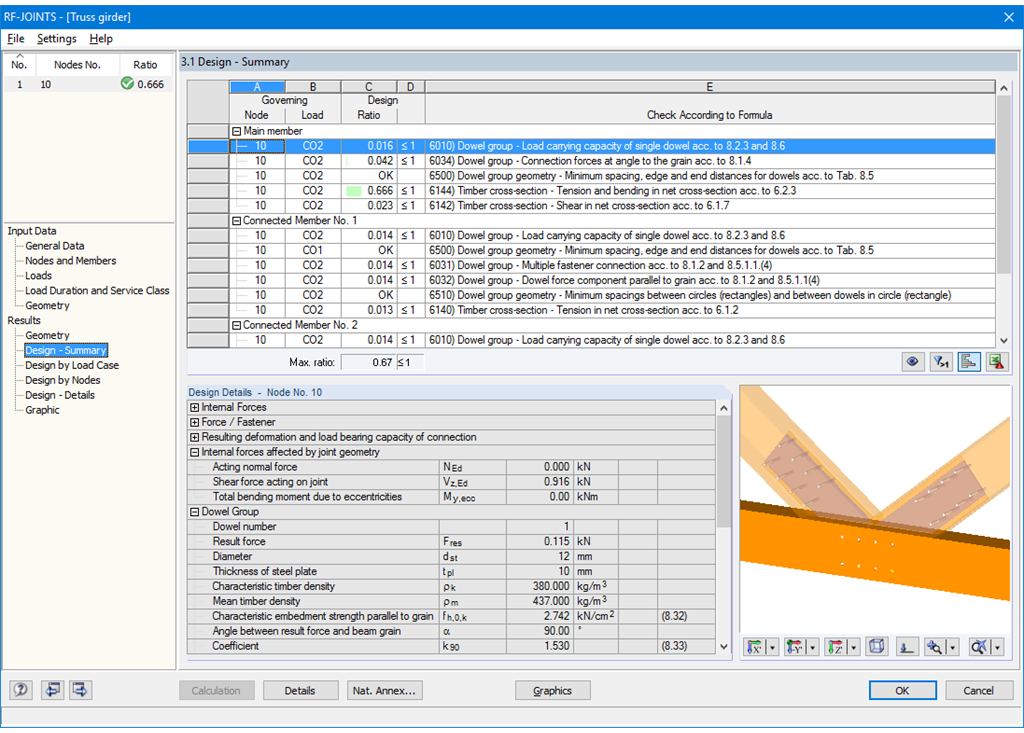Collapse Connected Member No. 2 group
The height and width of the screenshot is (733, 1024).
[236, 325]
